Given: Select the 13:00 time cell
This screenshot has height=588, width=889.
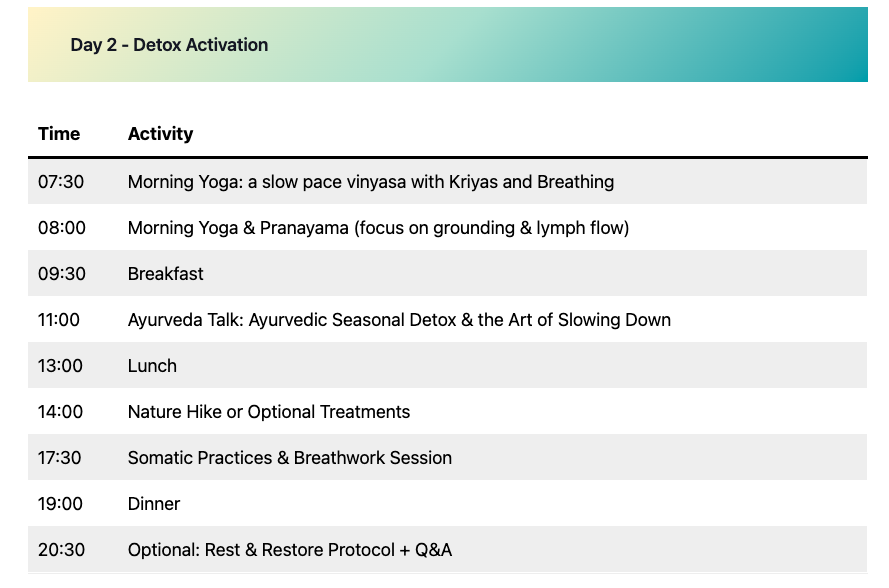Looking at the screenshot, I should 61,366.
